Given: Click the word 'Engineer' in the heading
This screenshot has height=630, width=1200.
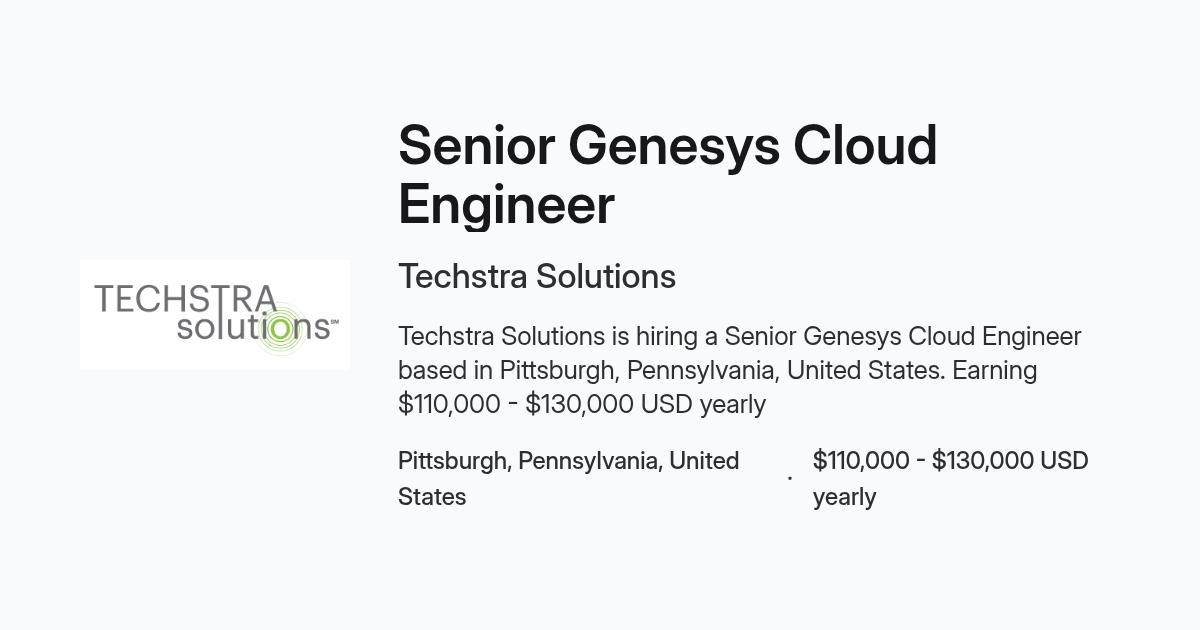Looking at the screenshot, I should 506,205.
